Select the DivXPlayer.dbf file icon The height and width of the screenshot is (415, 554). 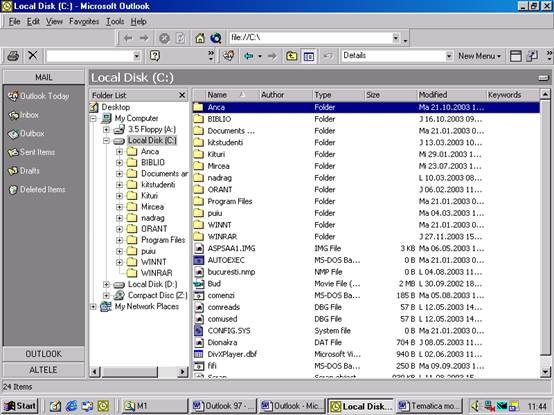199,354
